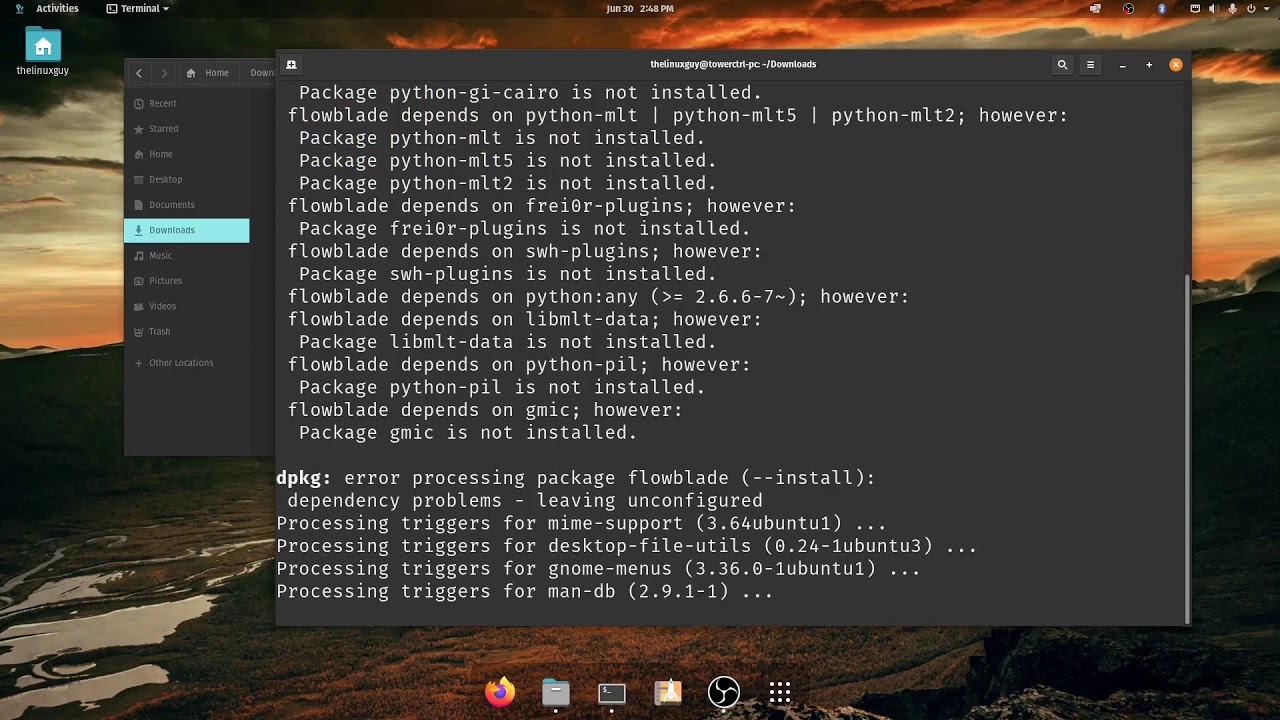Image resolution: width=1280 pixels, height=720 pixels.
Task: Expand the system menu arrow
Action: point(1265,8)
